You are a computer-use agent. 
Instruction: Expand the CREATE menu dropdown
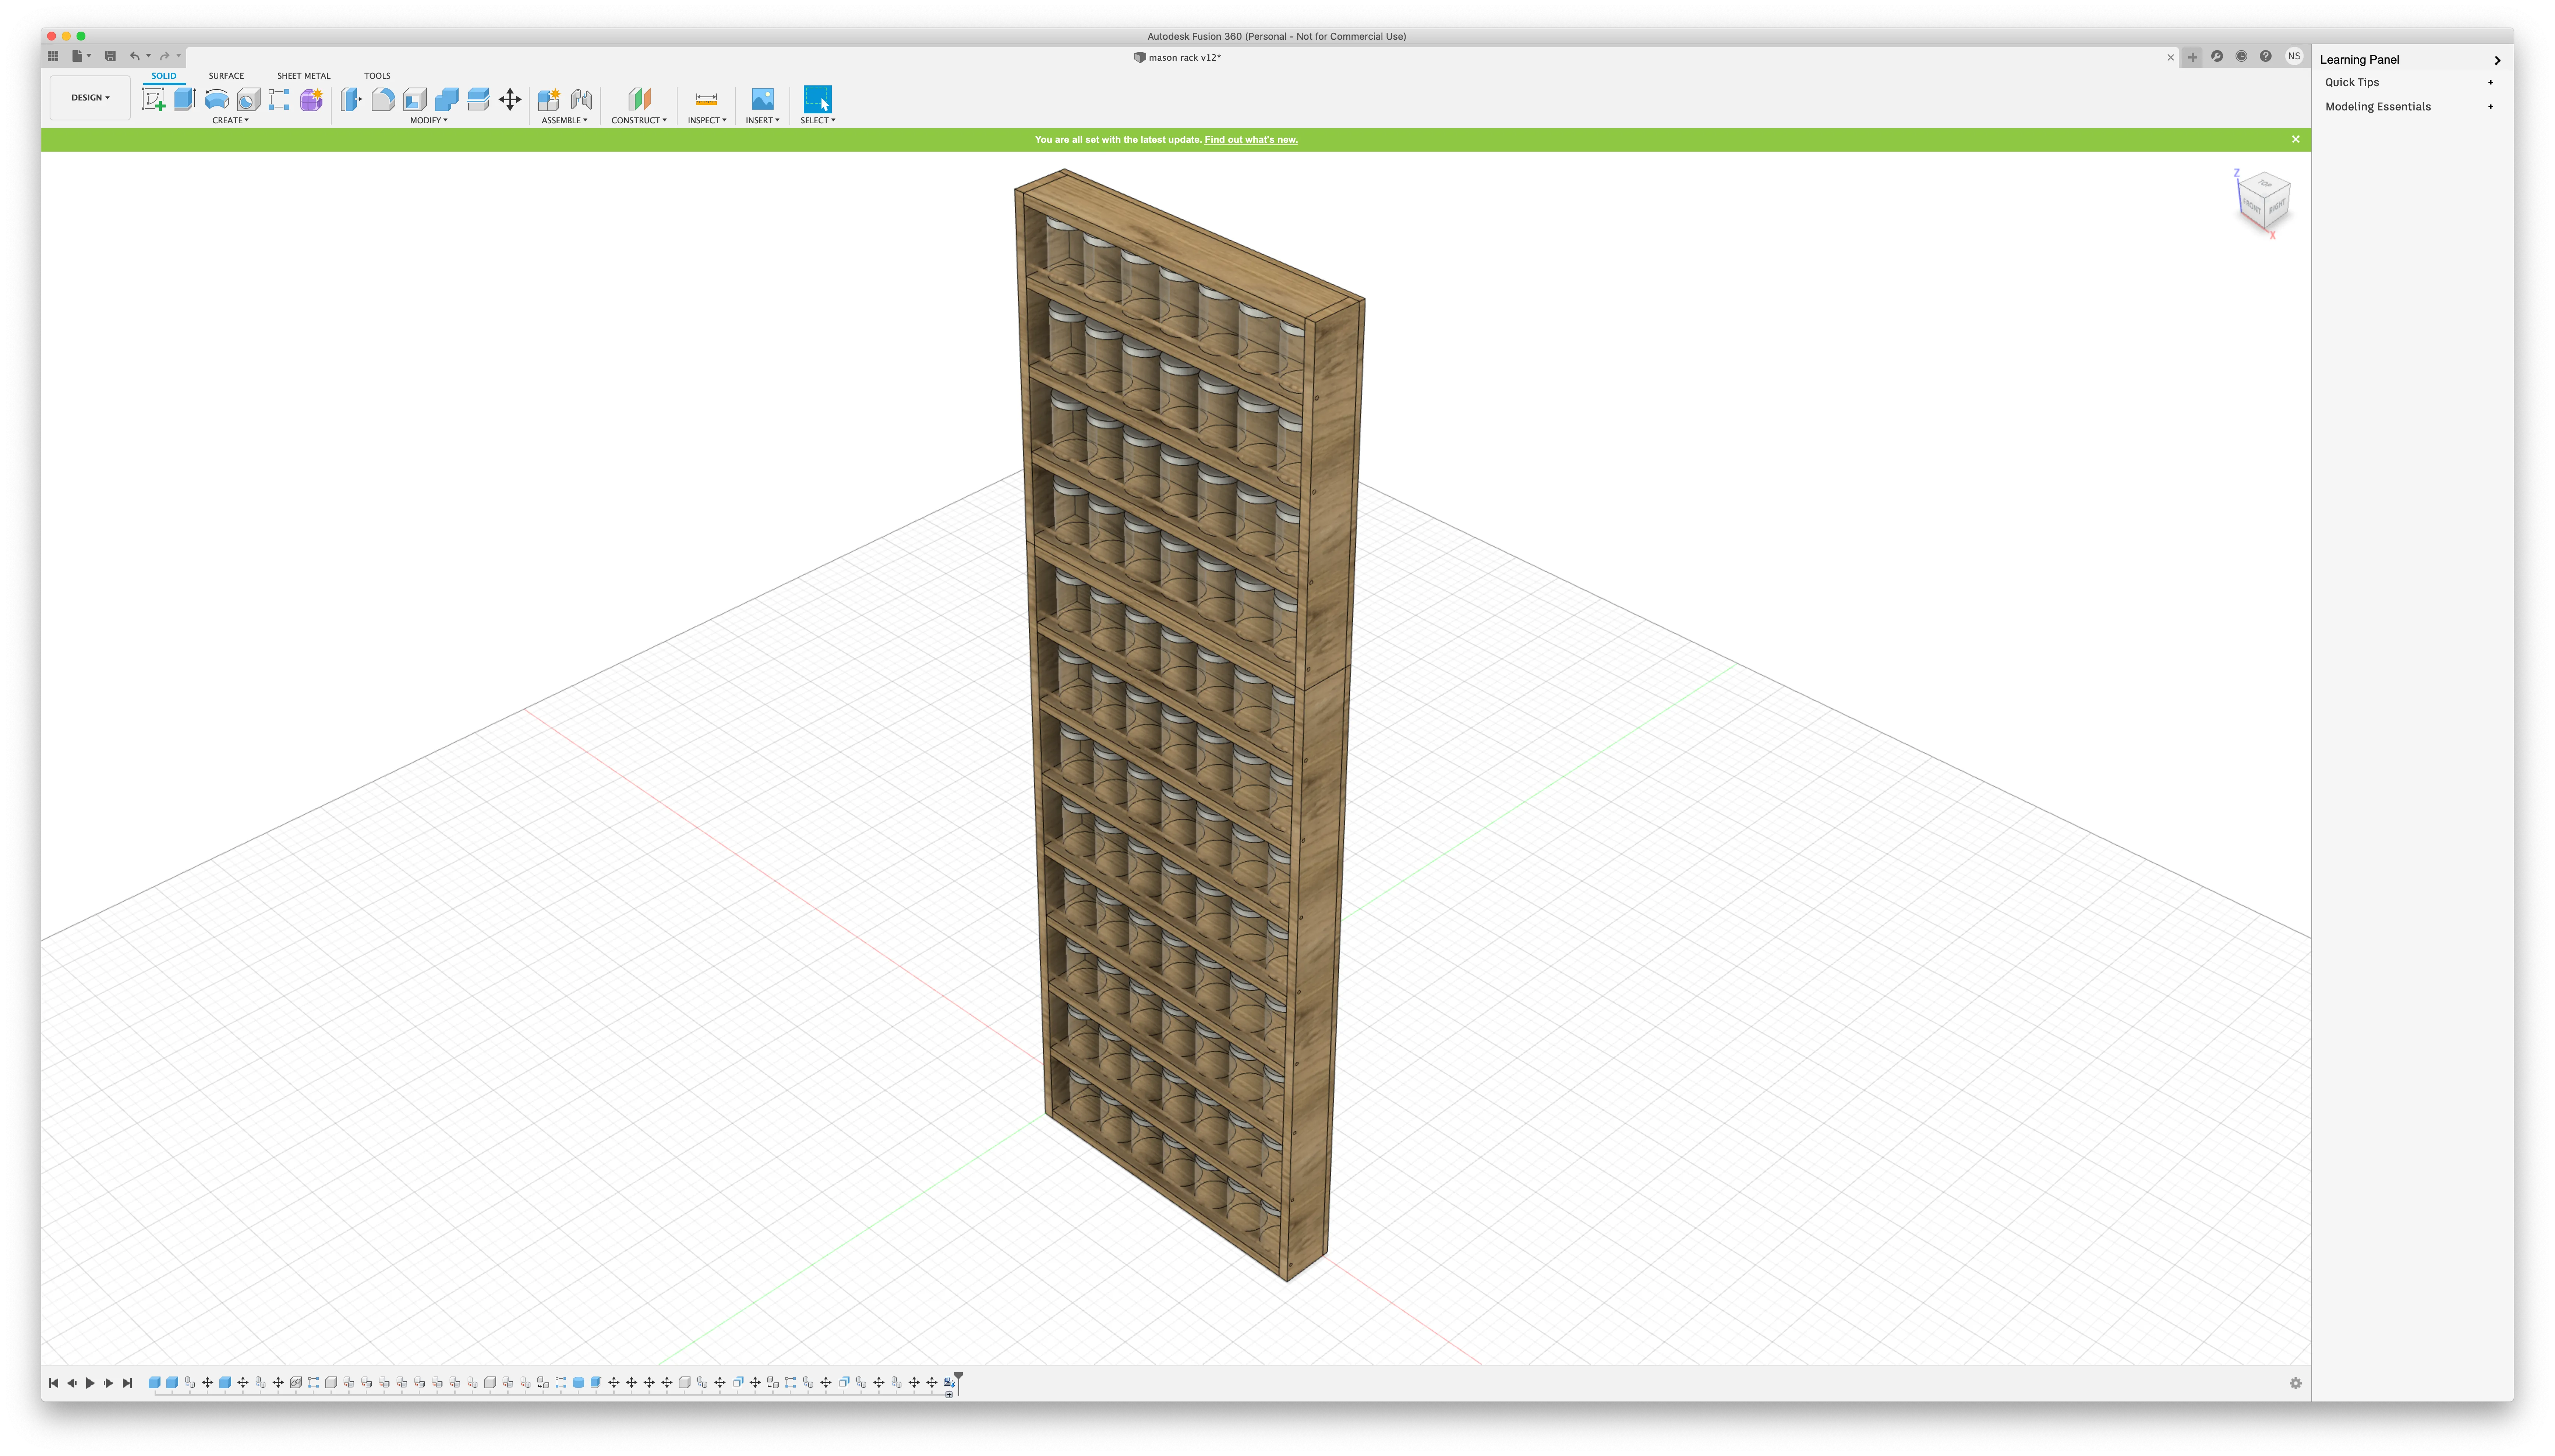point(230,120)
